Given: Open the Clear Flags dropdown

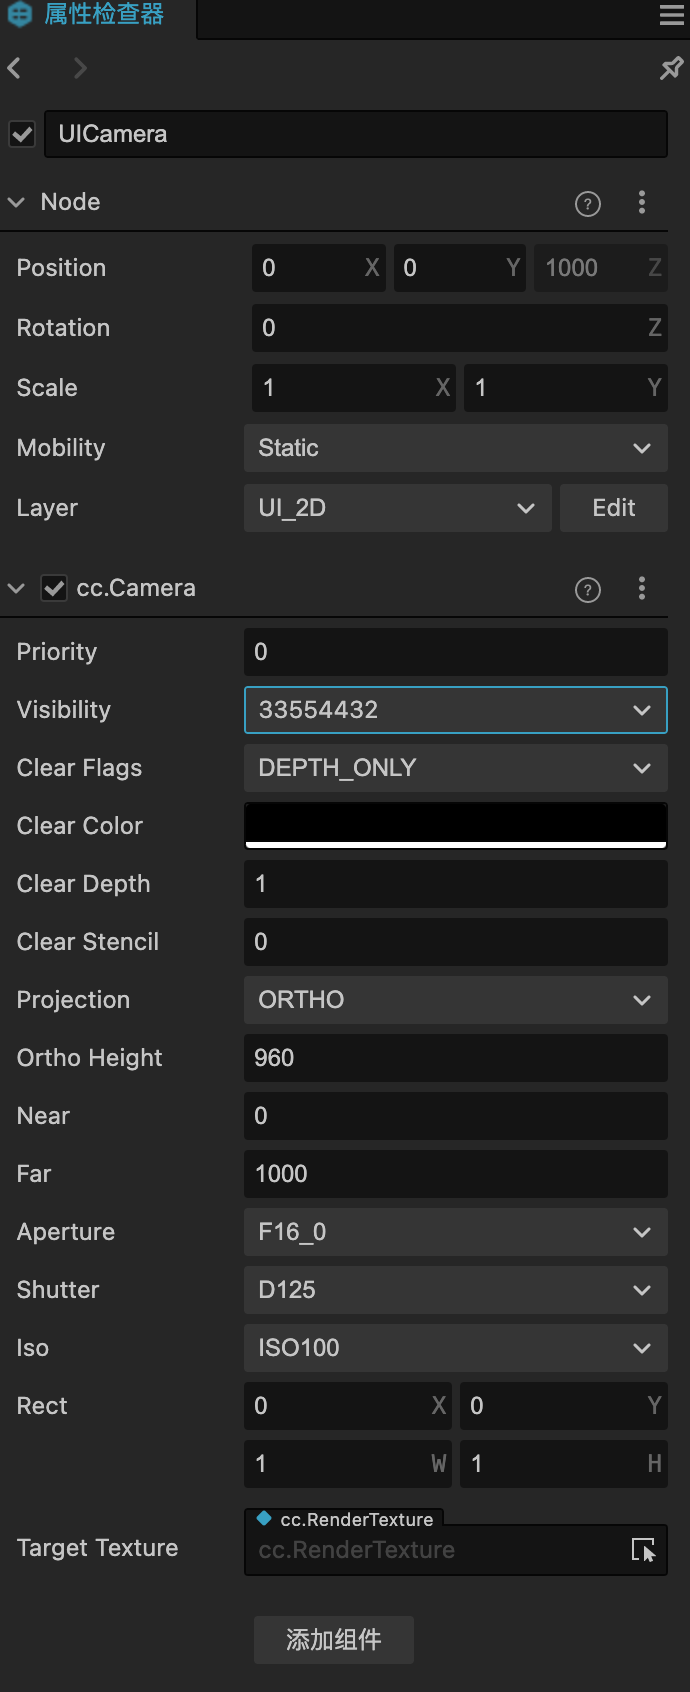Looking at the screenshot, I should click(x=455, y=768).
